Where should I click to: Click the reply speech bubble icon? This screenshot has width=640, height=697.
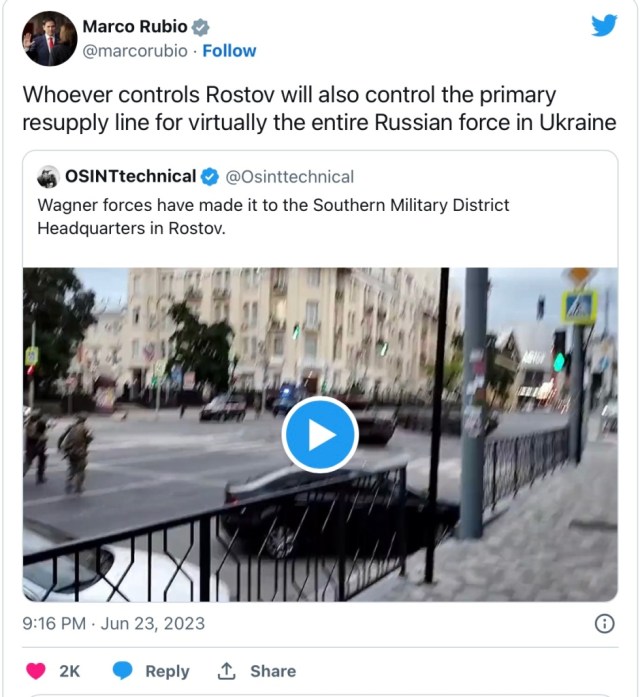(123, 671)
